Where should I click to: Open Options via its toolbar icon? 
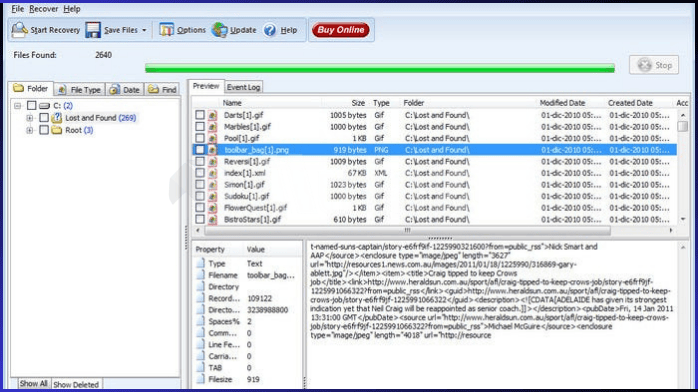[166, 30]
